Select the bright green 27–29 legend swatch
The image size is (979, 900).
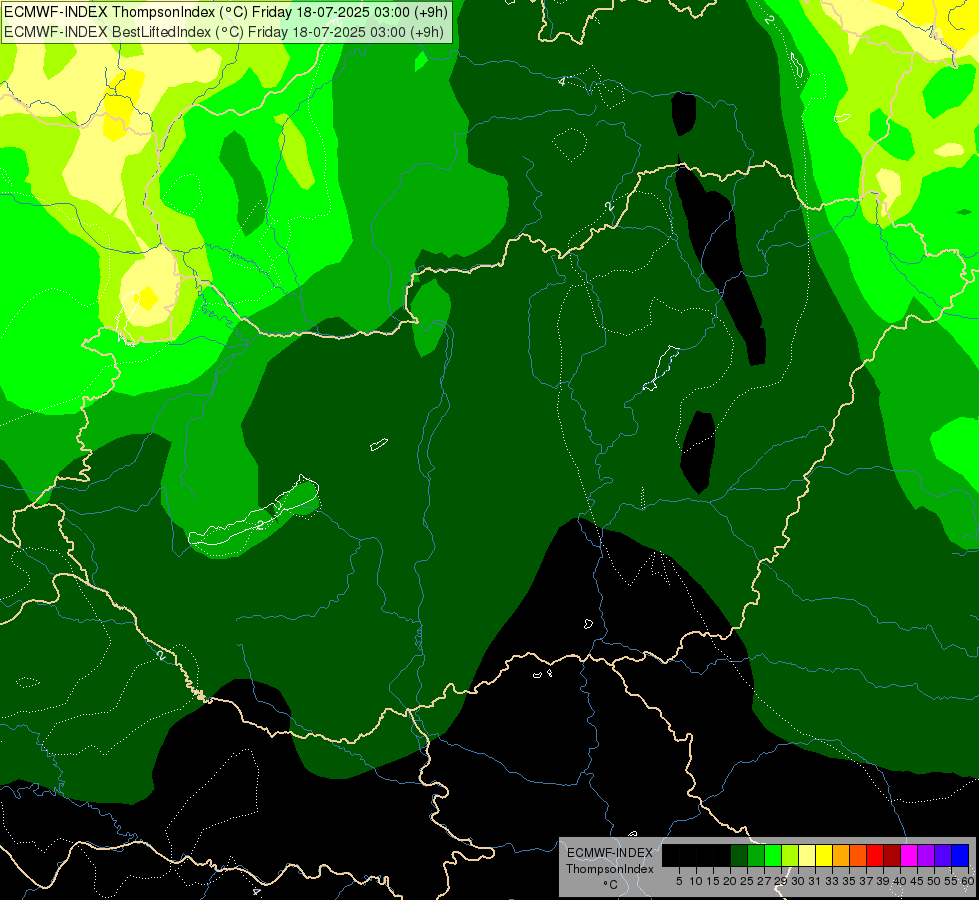[773, 855]
